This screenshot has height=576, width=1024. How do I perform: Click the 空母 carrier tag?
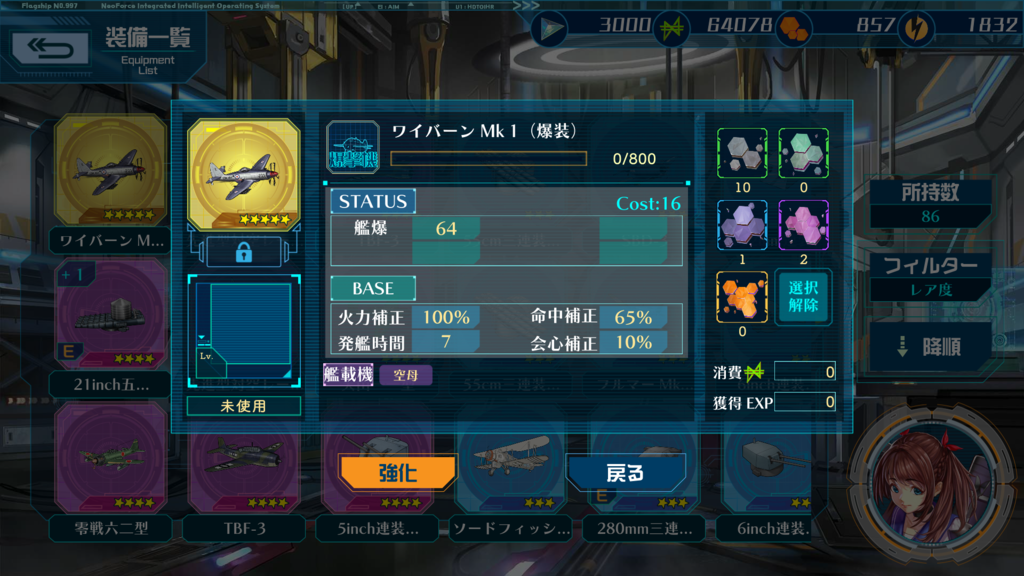(406, 375)
